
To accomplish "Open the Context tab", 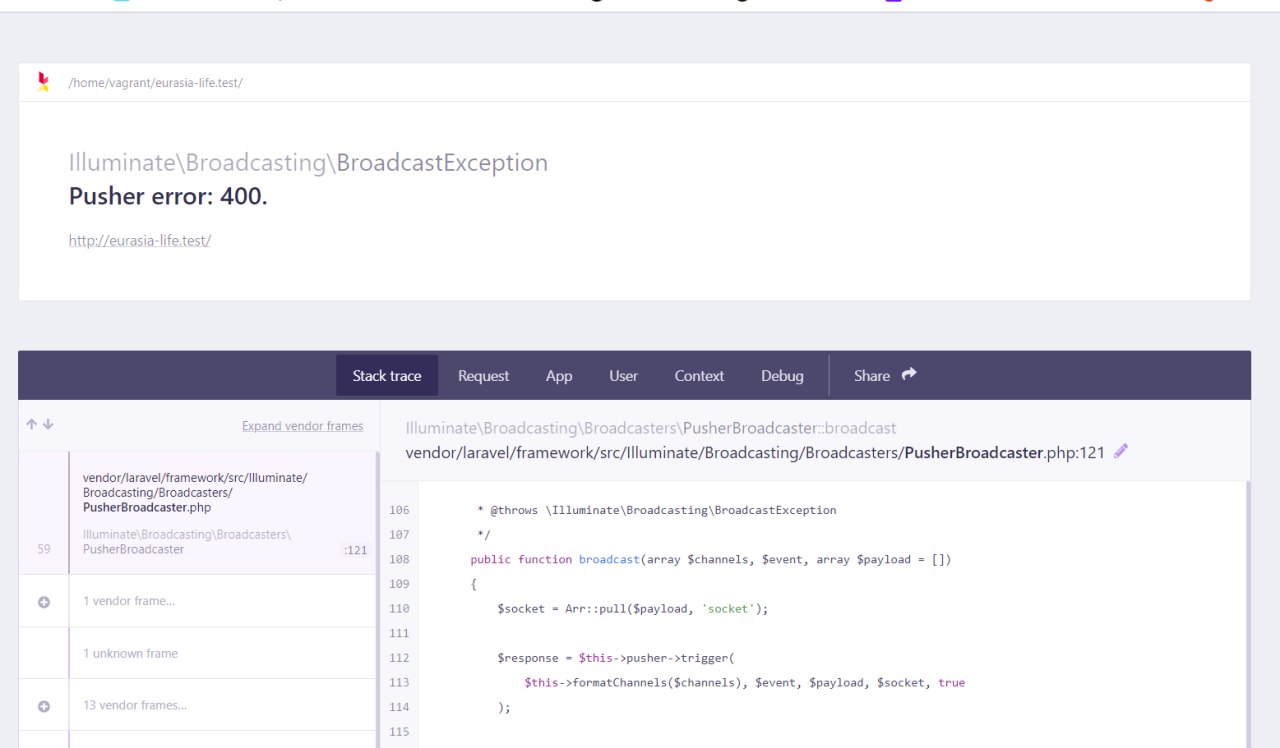I will pyautogui.click(x=699, y=376).
